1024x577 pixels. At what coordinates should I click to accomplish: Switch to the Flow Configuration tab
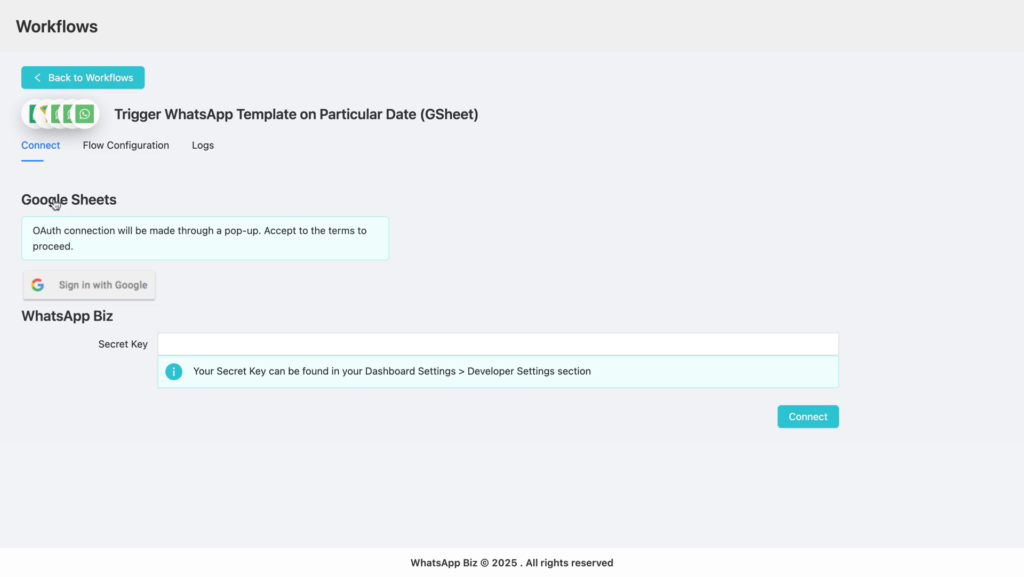(126, 145)
